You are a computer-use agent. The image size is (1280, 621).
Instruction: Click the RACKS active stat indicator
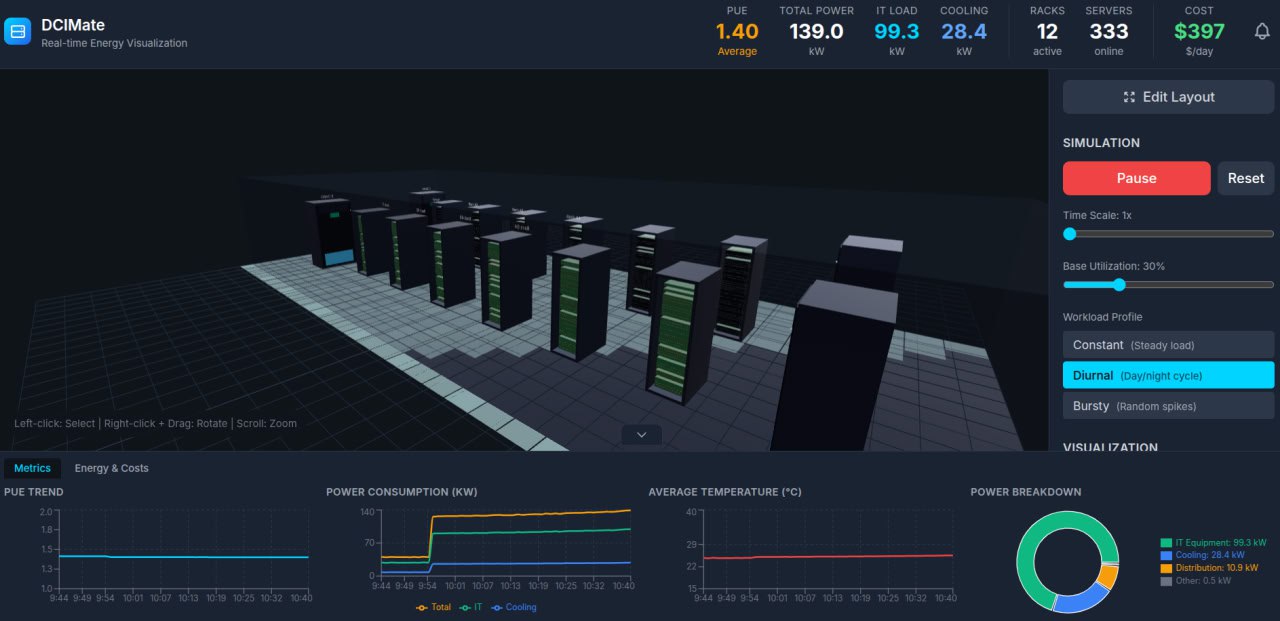pos(1047,31)
